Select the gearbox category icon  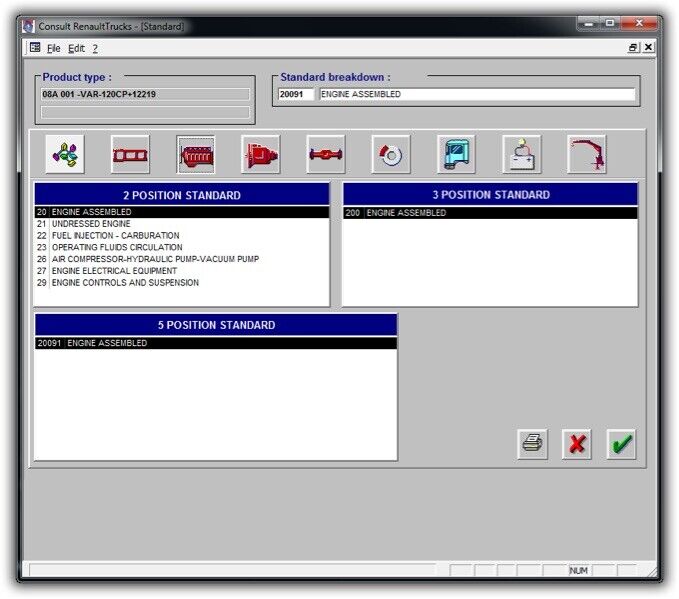coord(261,155)
